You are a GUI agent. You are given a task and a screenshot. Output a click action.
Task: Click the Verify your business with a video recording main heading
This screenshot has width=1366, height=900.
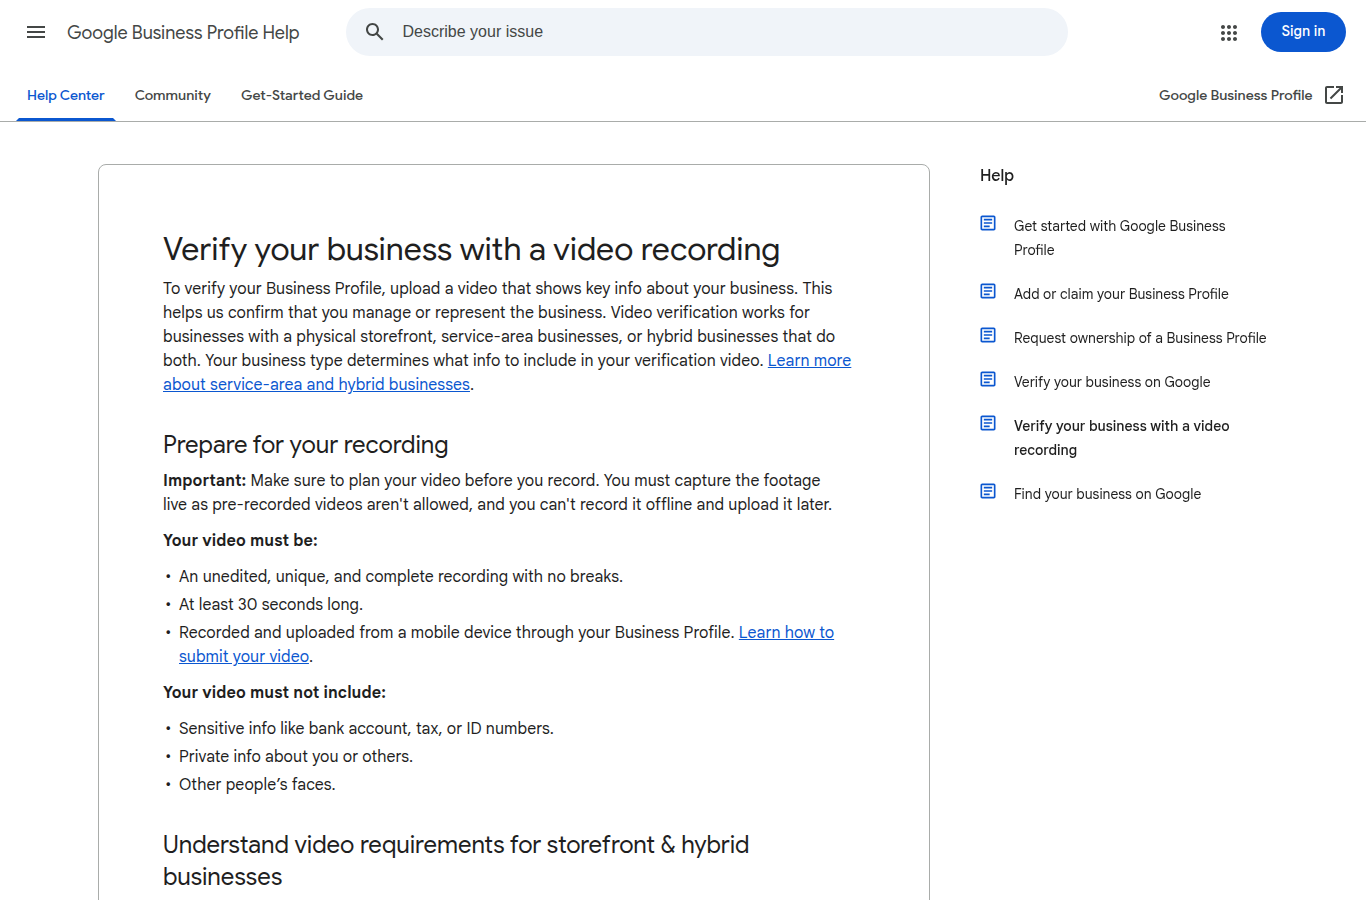[471, 249]
